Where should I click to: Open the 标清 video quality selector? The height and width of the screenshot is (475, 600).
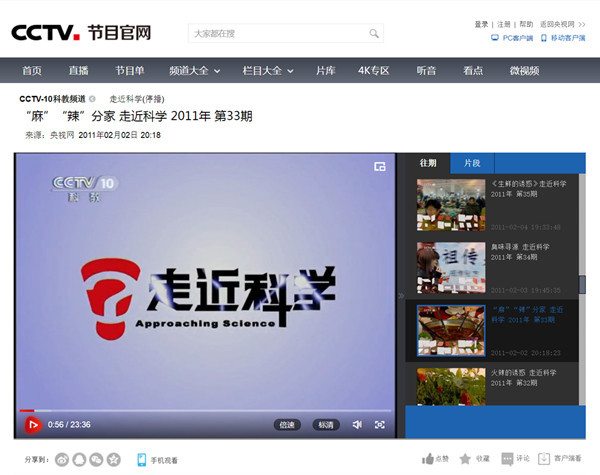pos(326,424)
